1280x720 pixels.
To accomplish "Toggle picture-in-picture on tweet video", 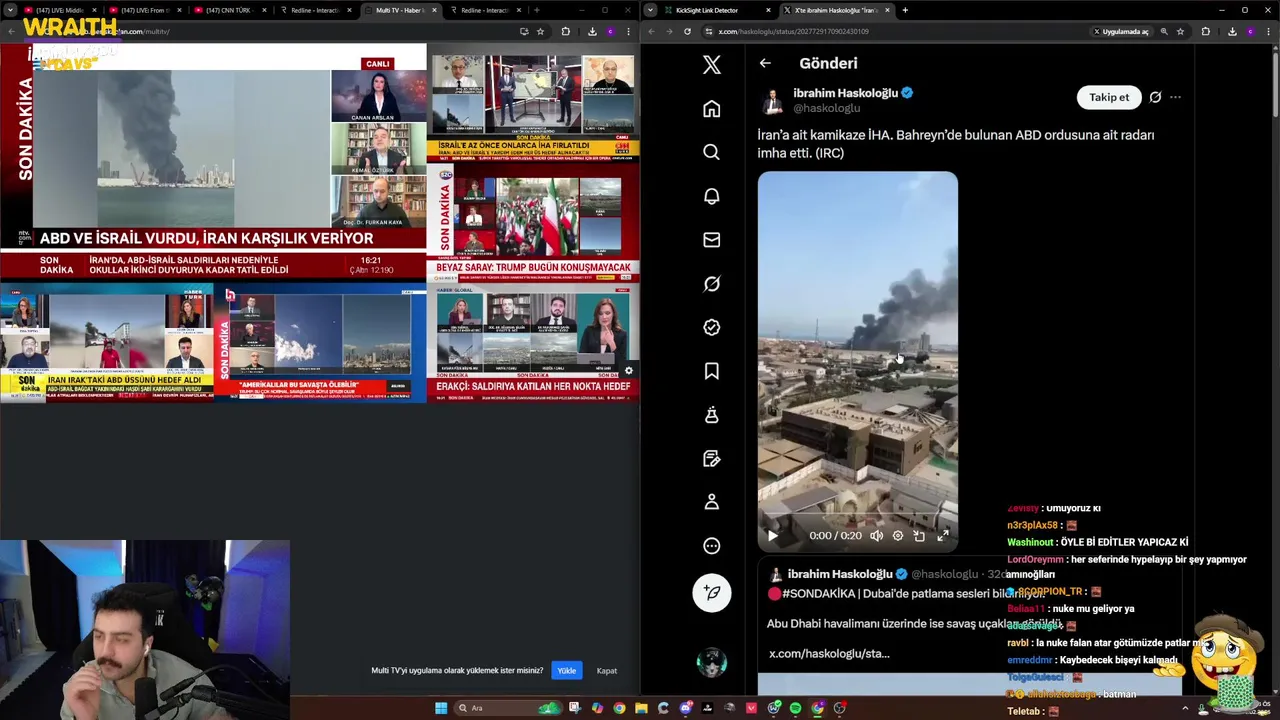I will 919,536.
